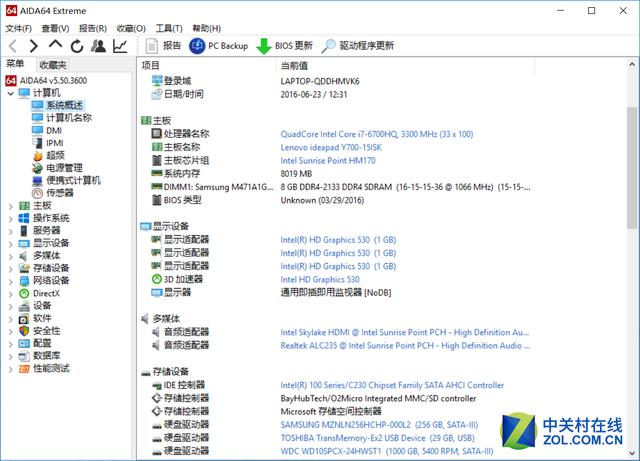Screen dimensions: 640x461
Task: Click the vertical scrollbar thumb
Action: coord(632,167)
